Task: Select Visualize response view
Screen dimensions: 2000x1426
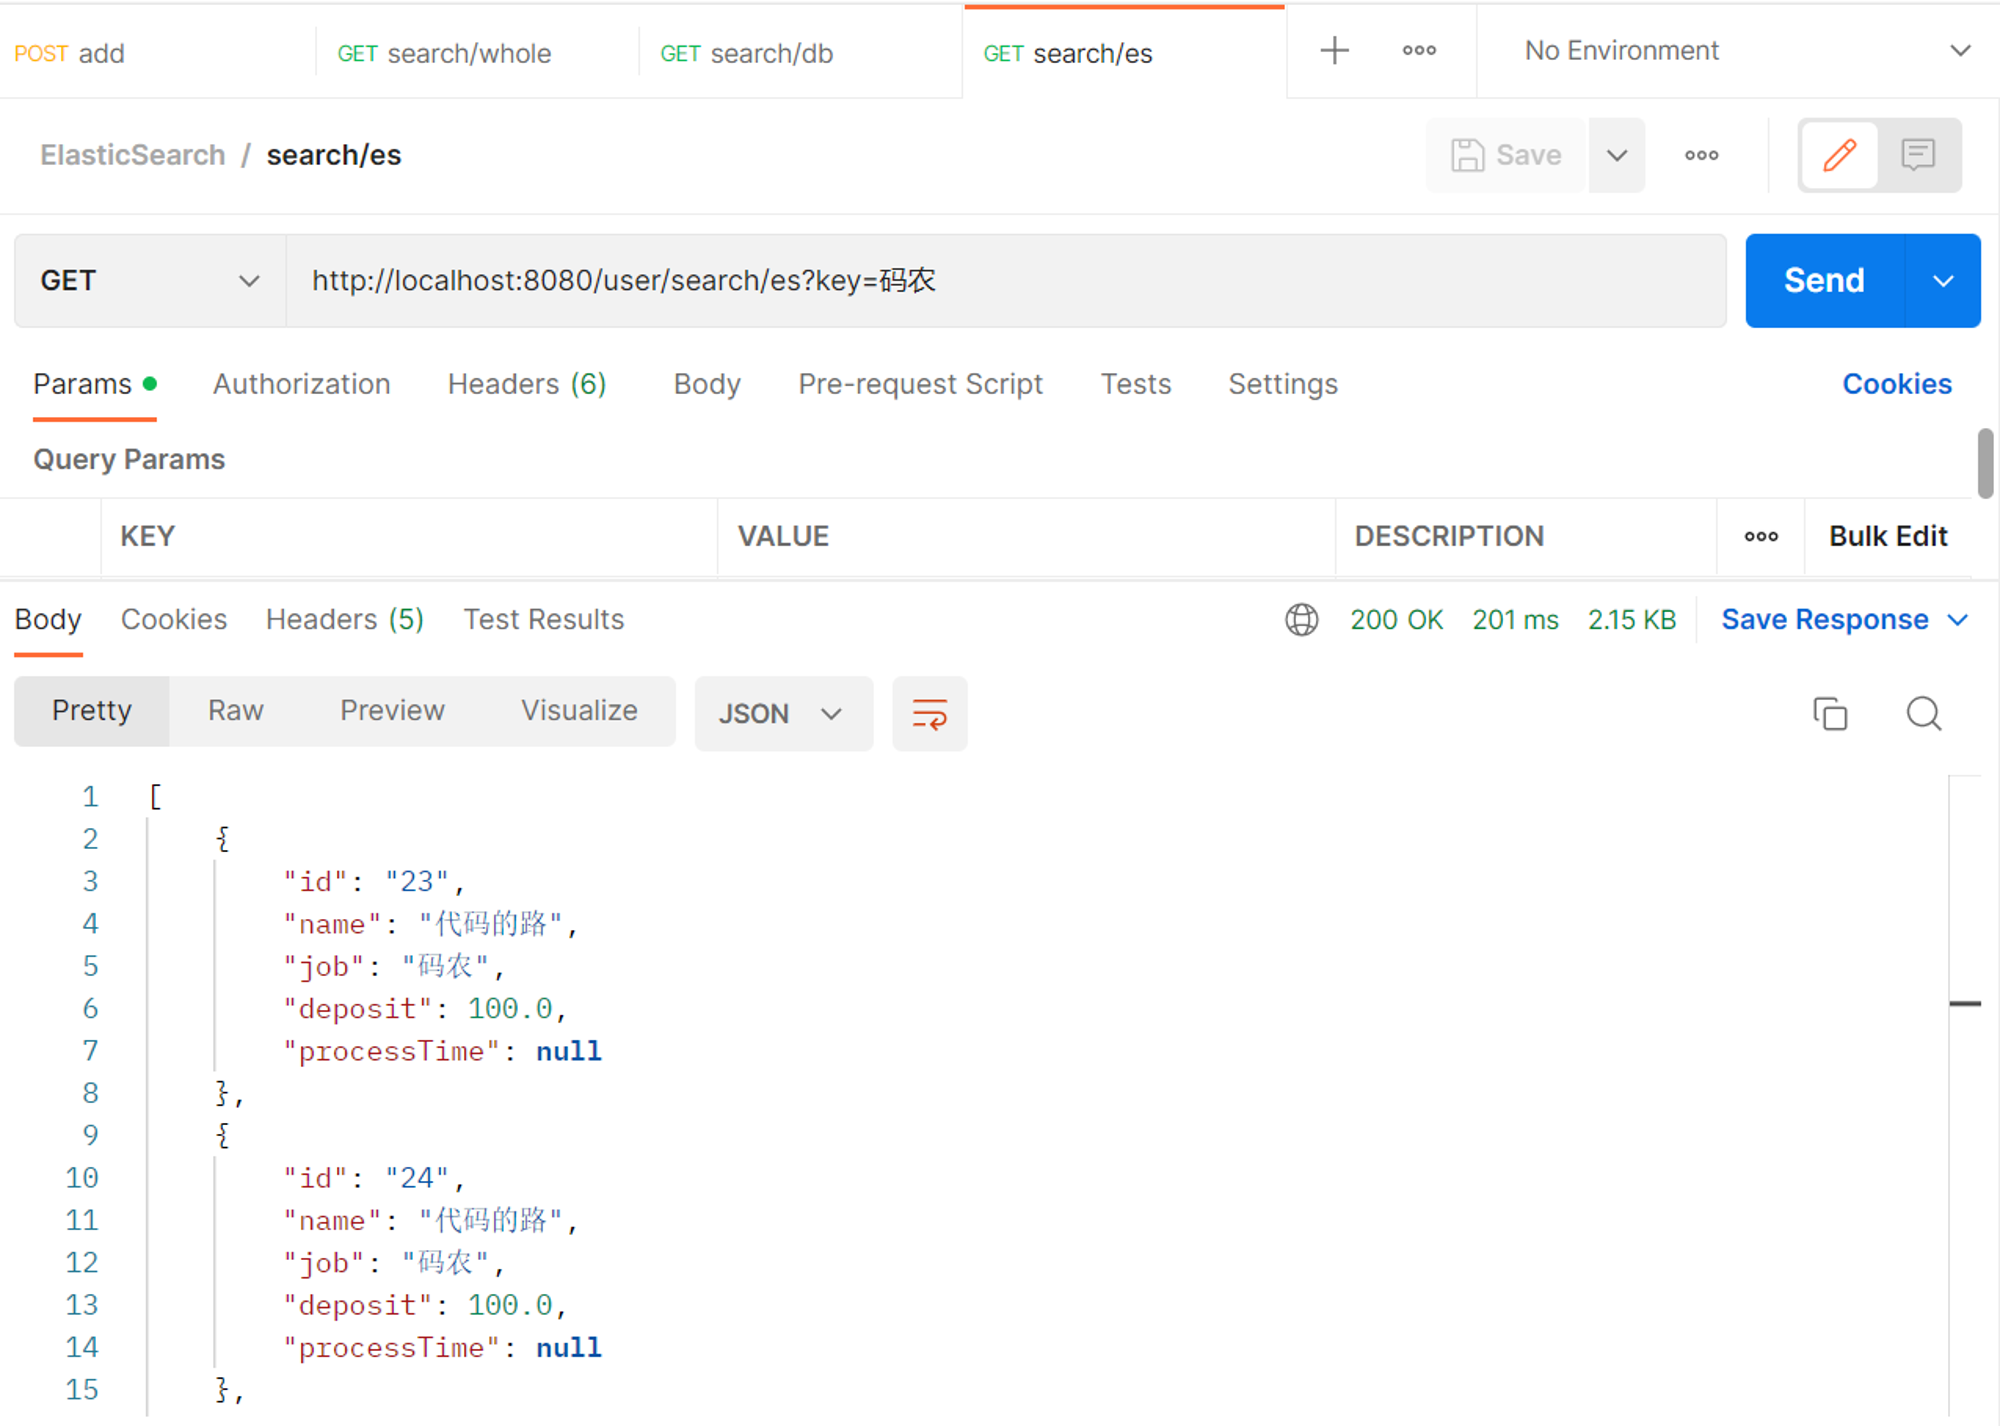Action: tap(579, 711)
